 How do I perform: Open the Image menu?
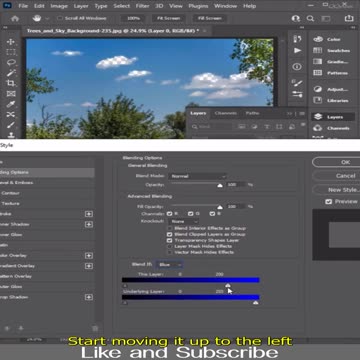58,6
